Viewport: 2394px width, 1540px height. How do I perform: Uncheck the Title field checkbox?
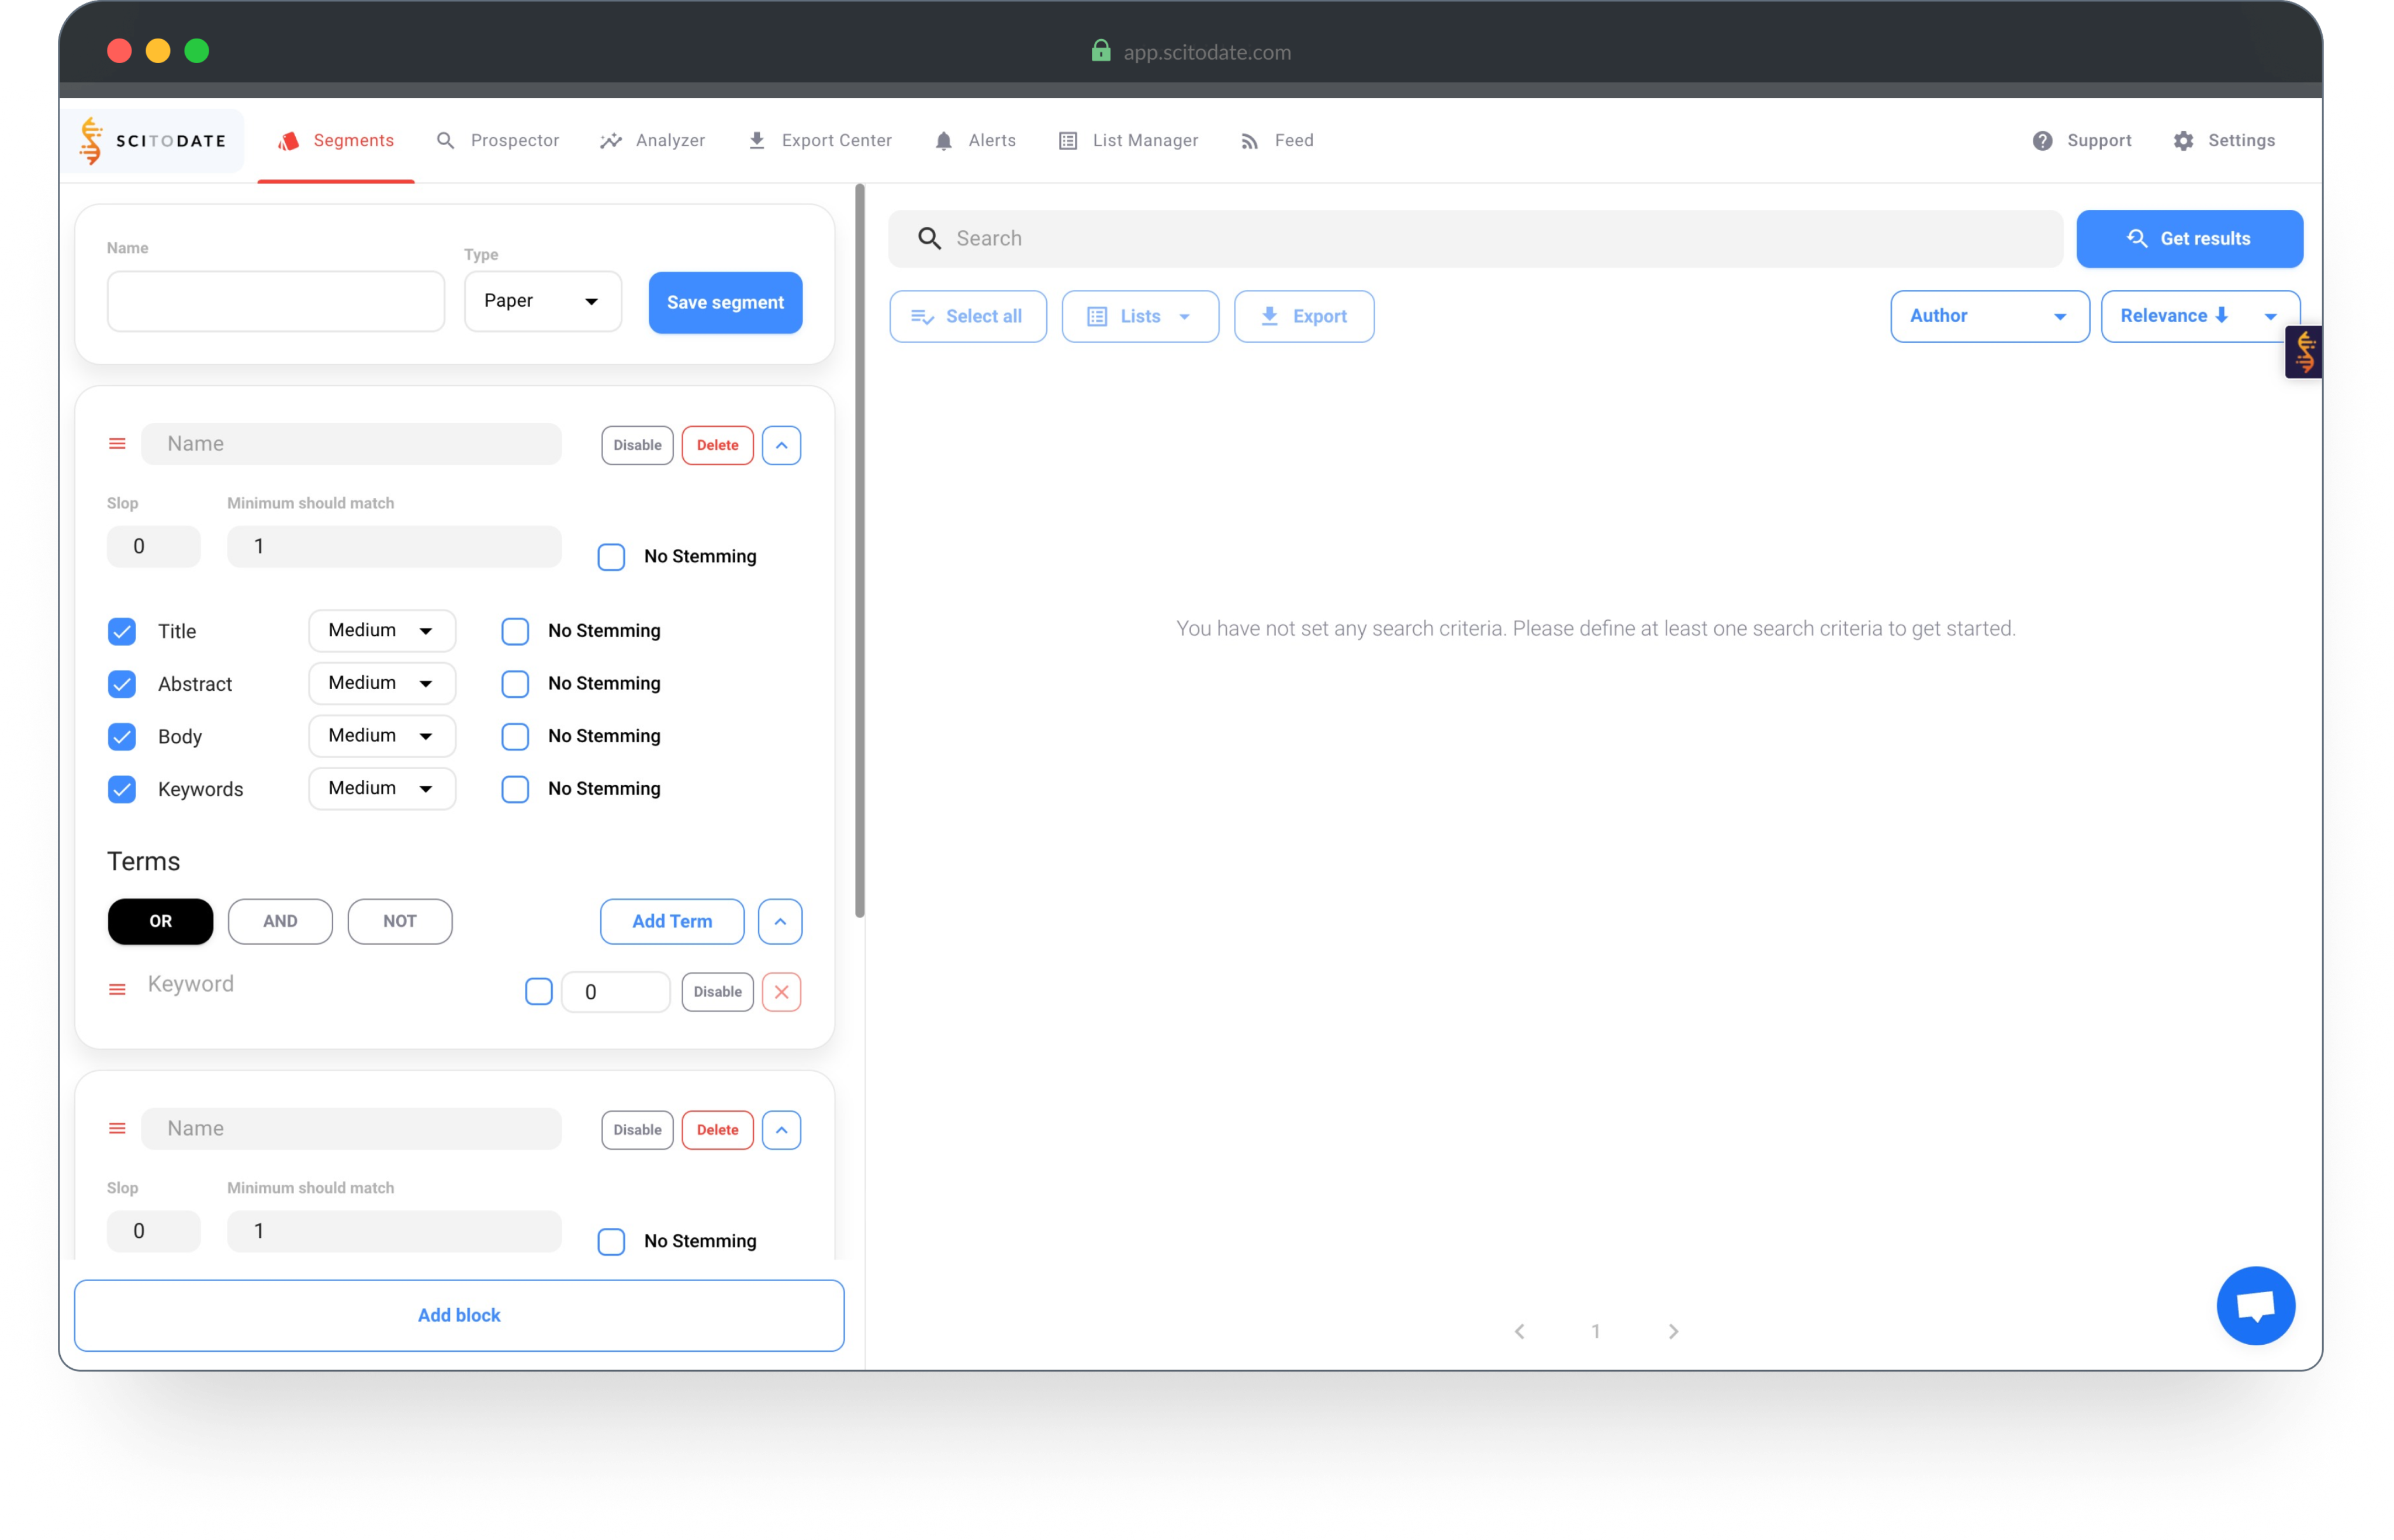122,631
